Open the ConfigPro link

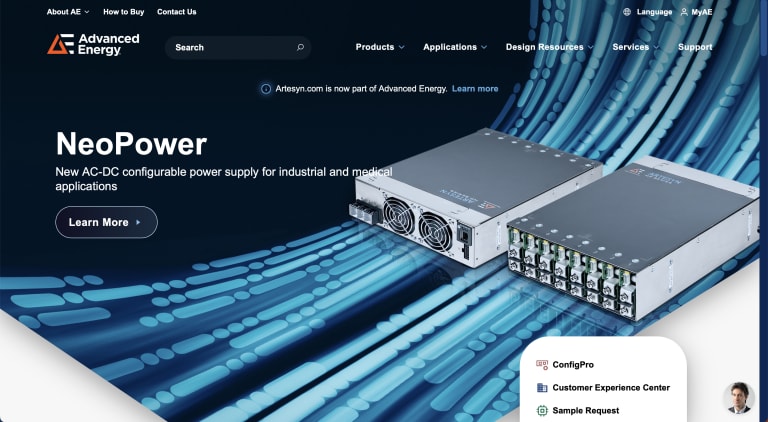(573, 365)
